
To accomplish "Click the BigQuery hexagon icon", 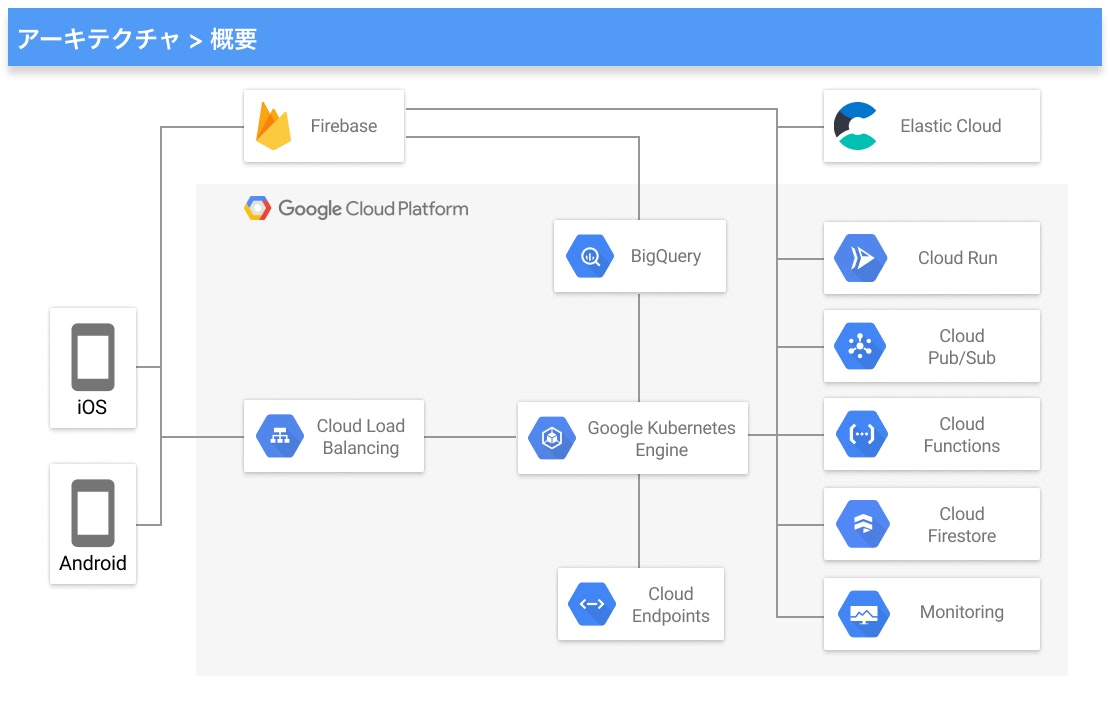I will click(590, 256).
